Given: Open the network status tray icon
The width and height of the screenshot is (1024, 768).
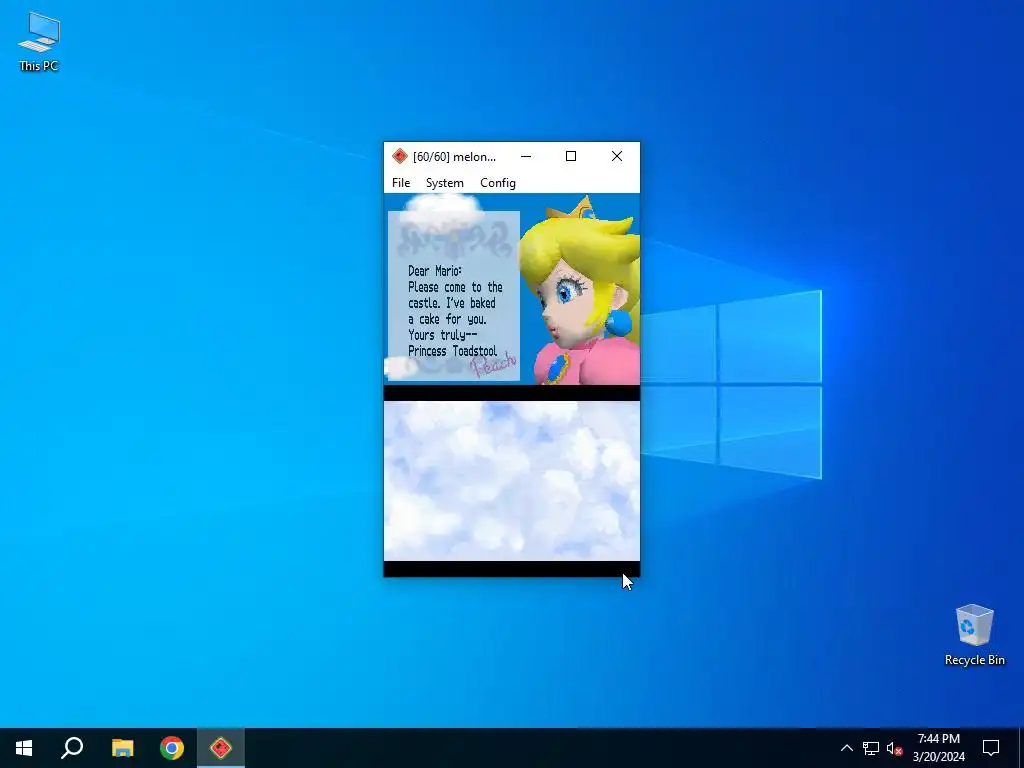Looking at the screenshot, I should click(871, 748).
